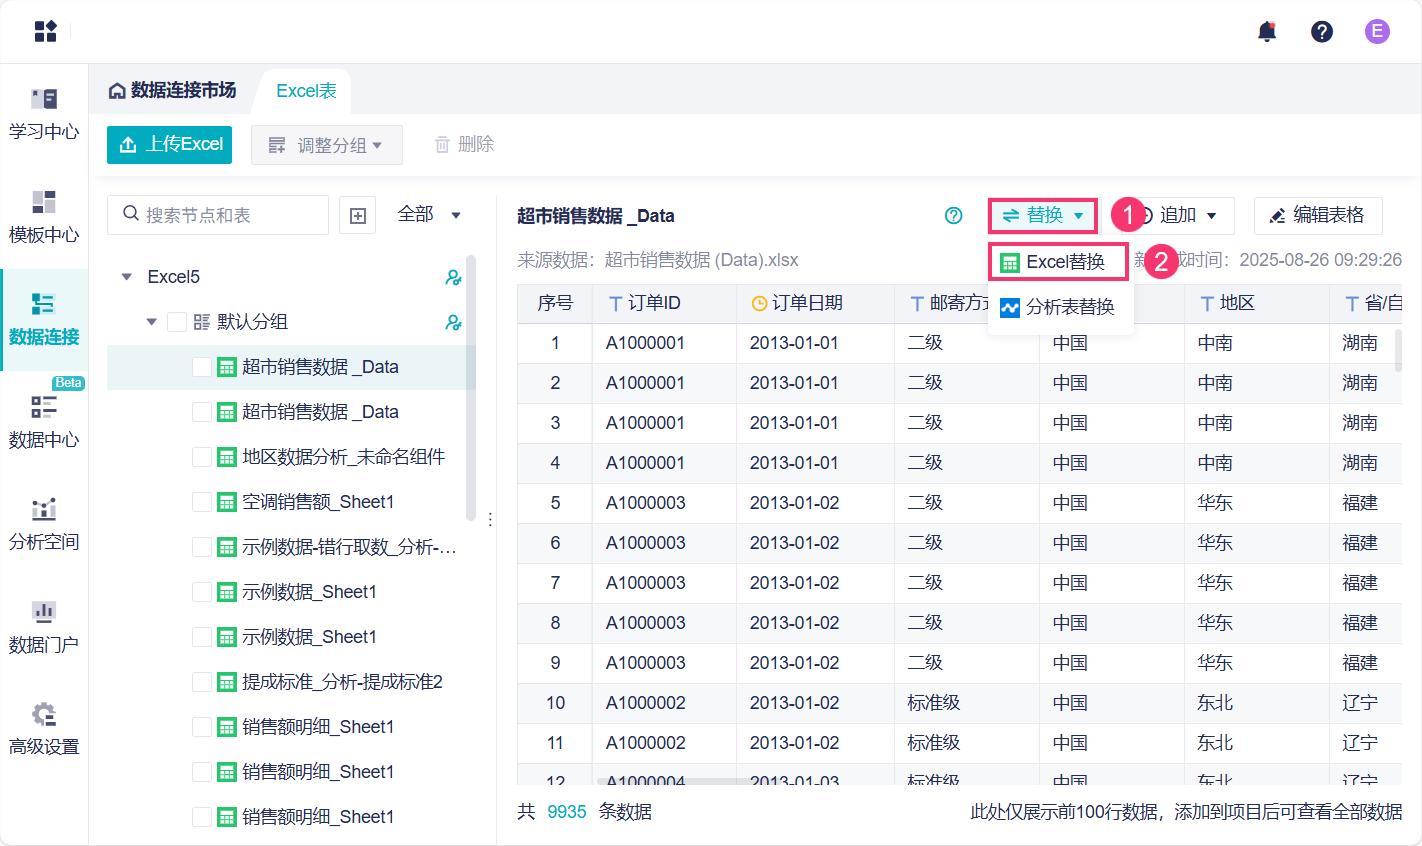Choose 分析表替换 from the menu
The height and width of the screenshot is (846, 1422).
click(x=1061, y=307)
